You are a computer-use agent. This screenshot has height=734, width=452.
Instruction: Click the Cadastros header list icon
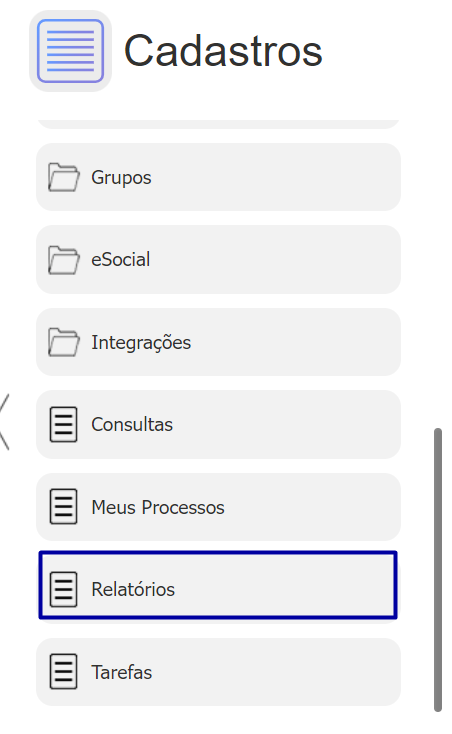click(71, 51)
